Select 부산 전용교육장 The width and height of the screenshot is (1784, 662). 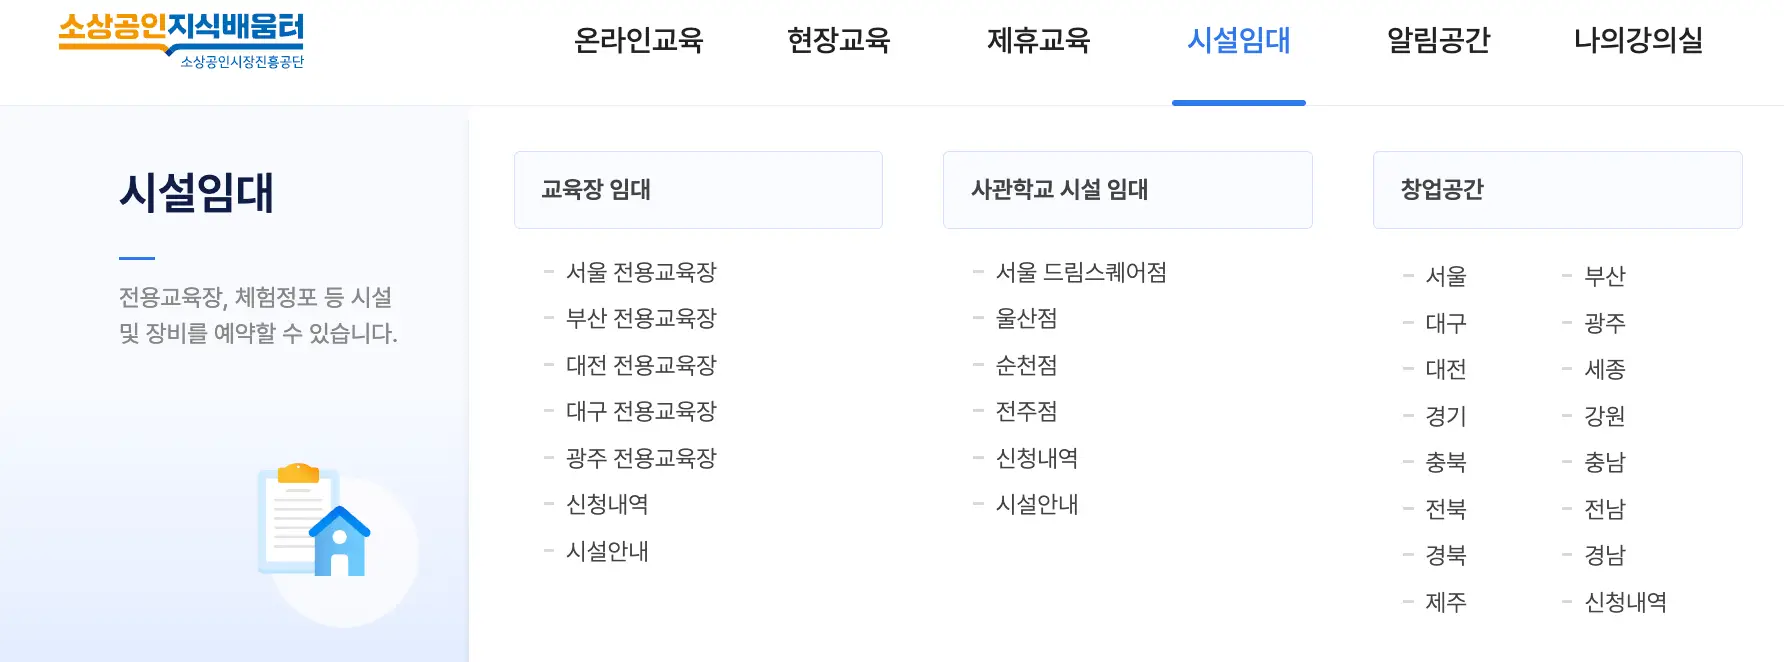(x=640, y=318)
